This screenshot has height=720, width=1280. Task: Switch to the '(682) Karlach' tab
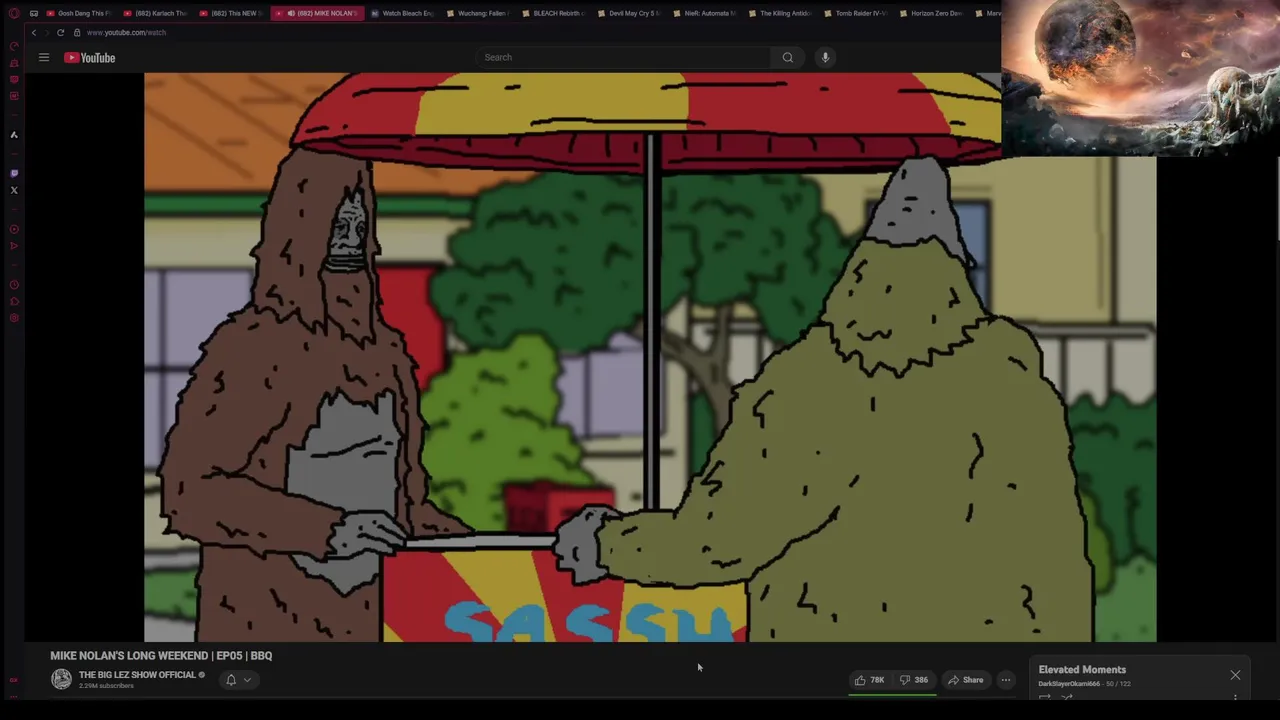click(155, 13)
